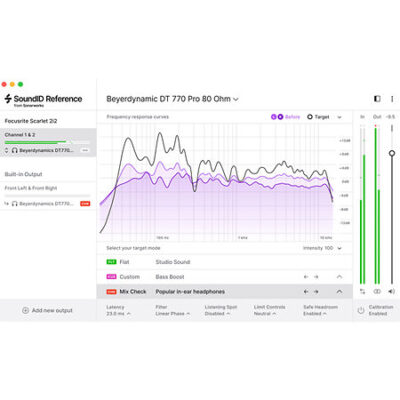The image size is (400, 400).
Task: Click the headphone icon under Built-in Output
Action: (15, 203)
